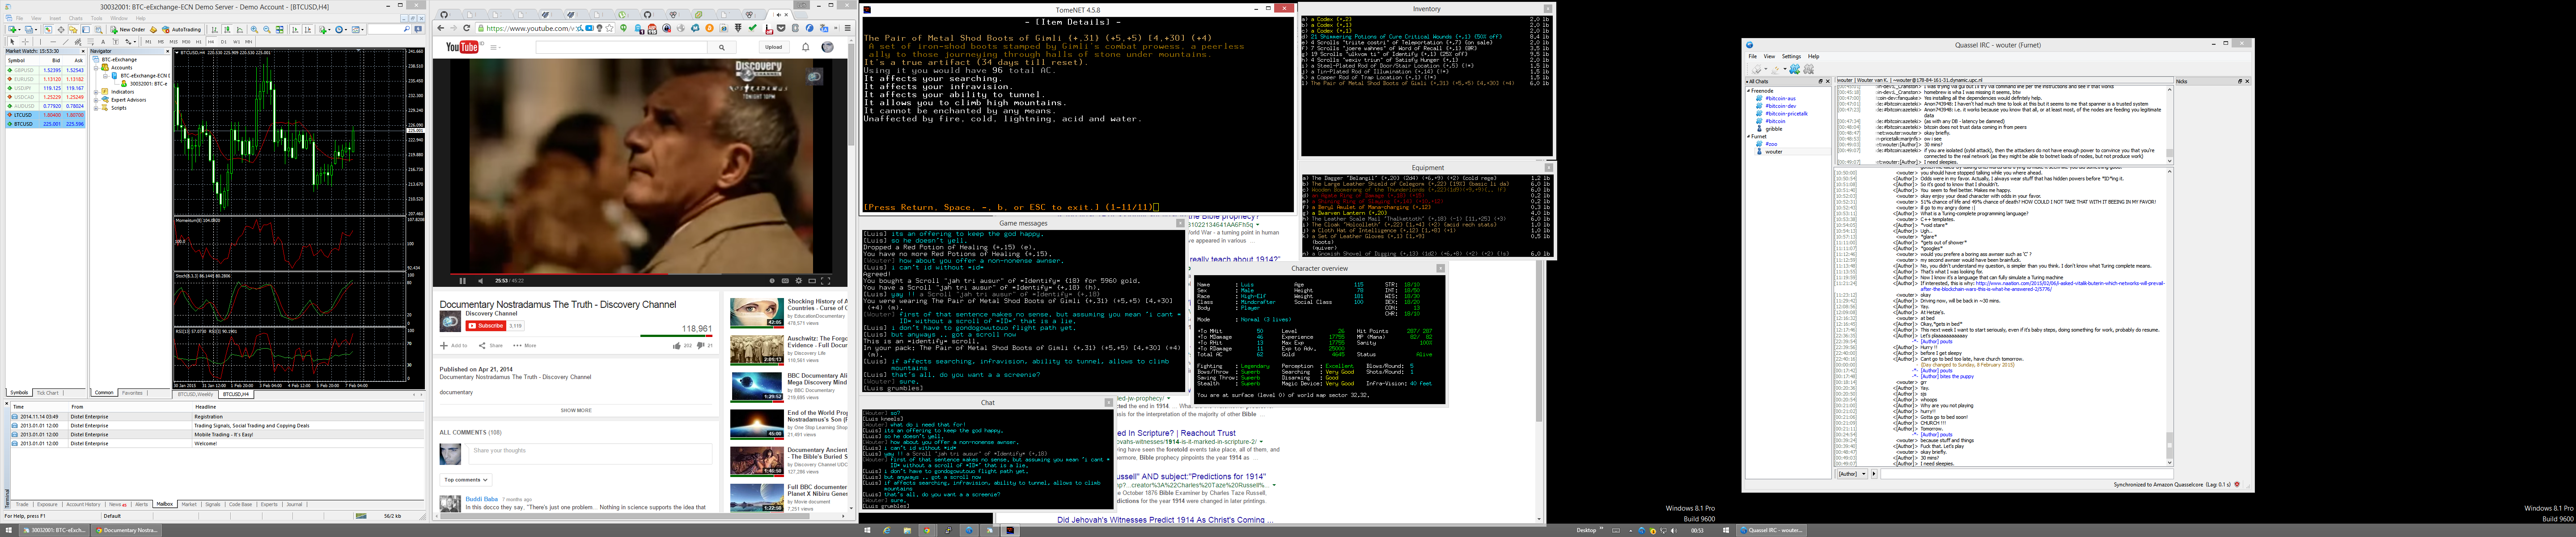Pause the YouTube video
The image size is (2576, 537).
pyautogui.click(x=462, y=281)
